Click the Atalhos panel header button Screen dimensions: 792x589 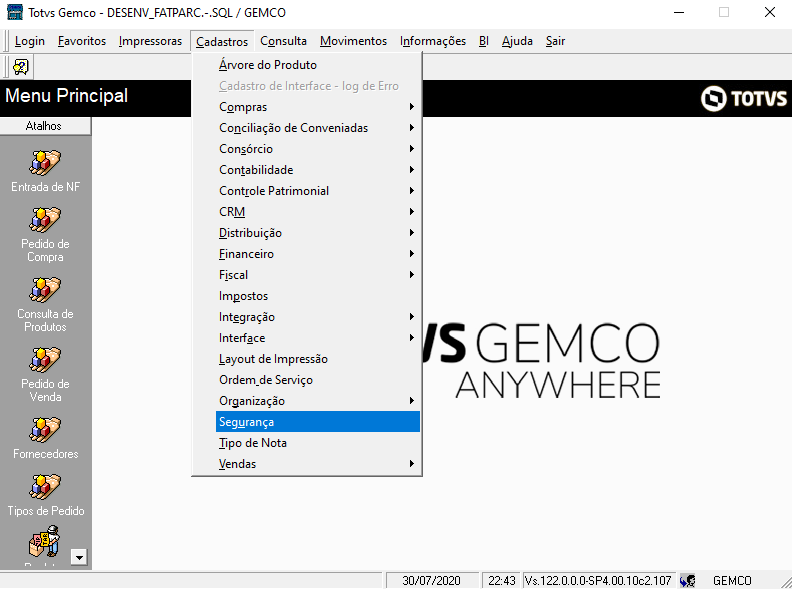pyautogui.click(x=45, y=126)
